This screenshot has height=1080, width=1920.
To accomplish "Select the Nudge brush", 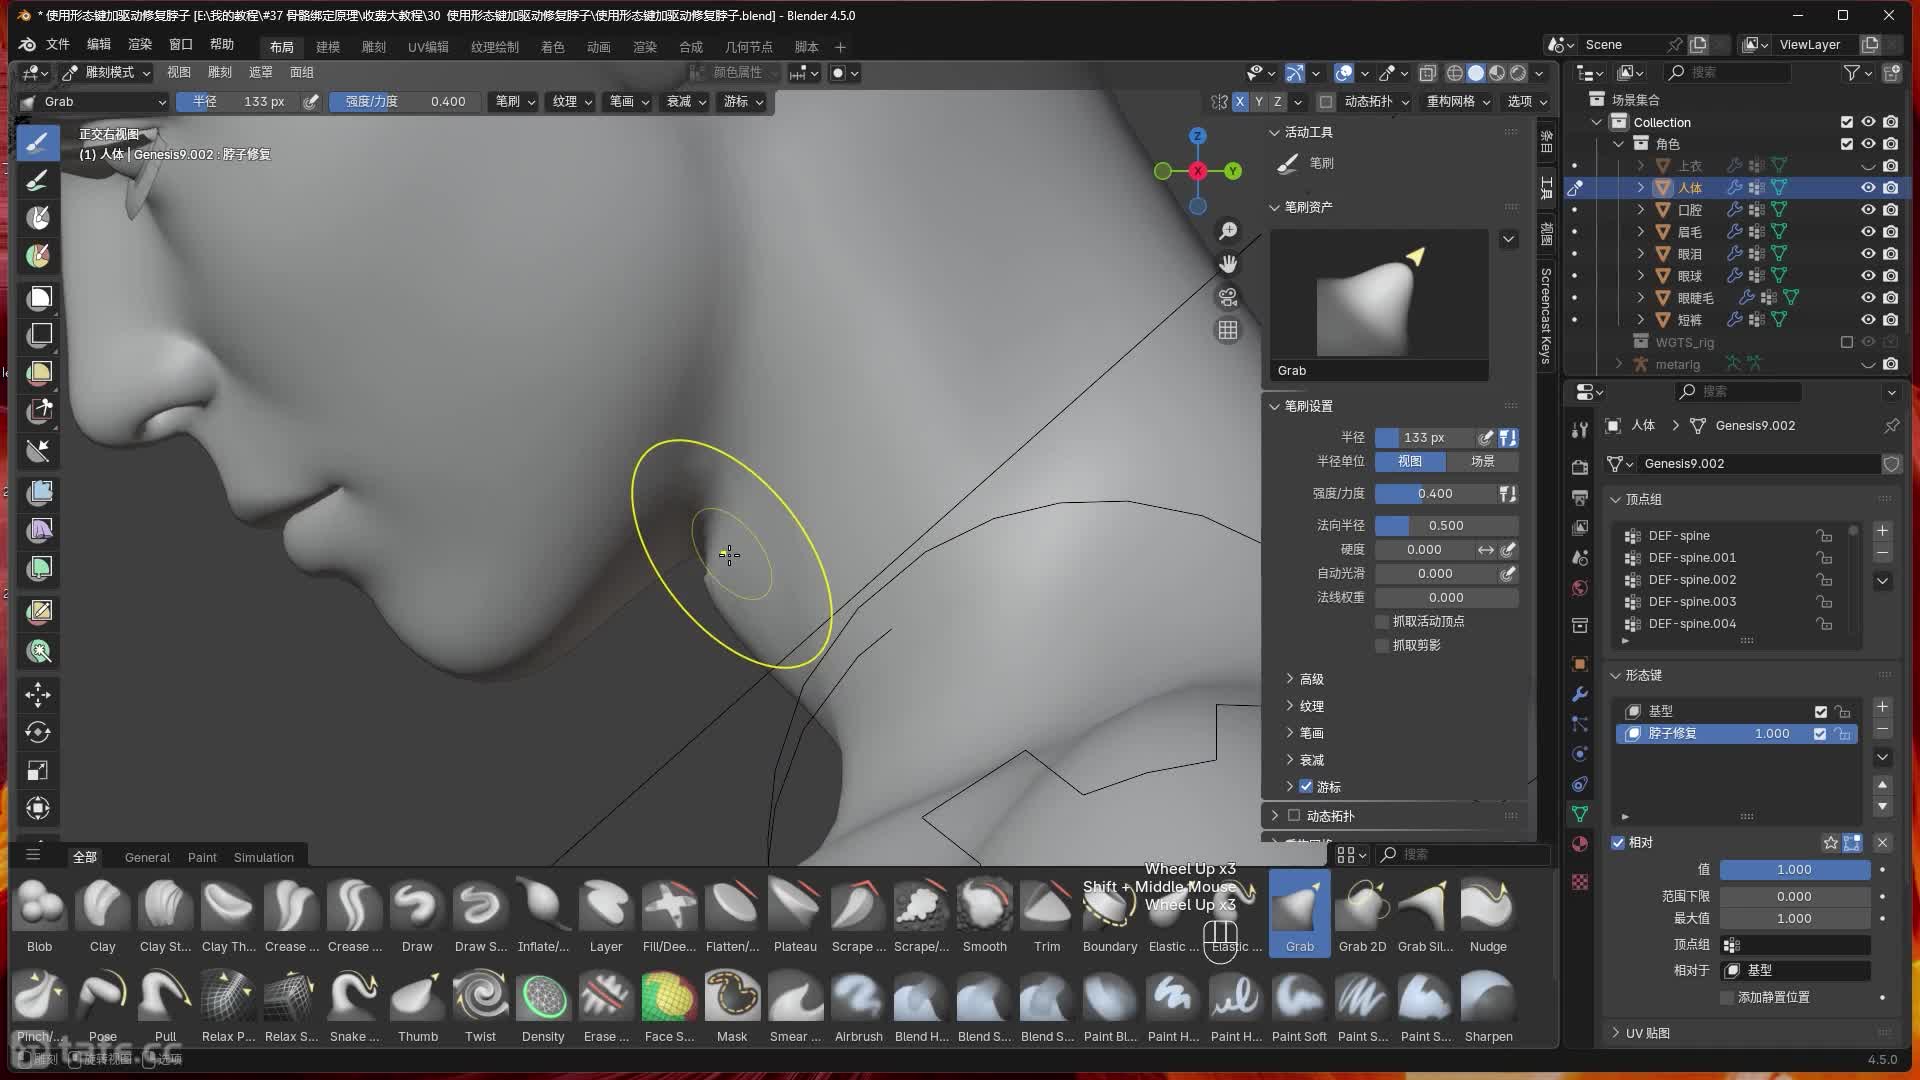I will [x=1488, y=915].
